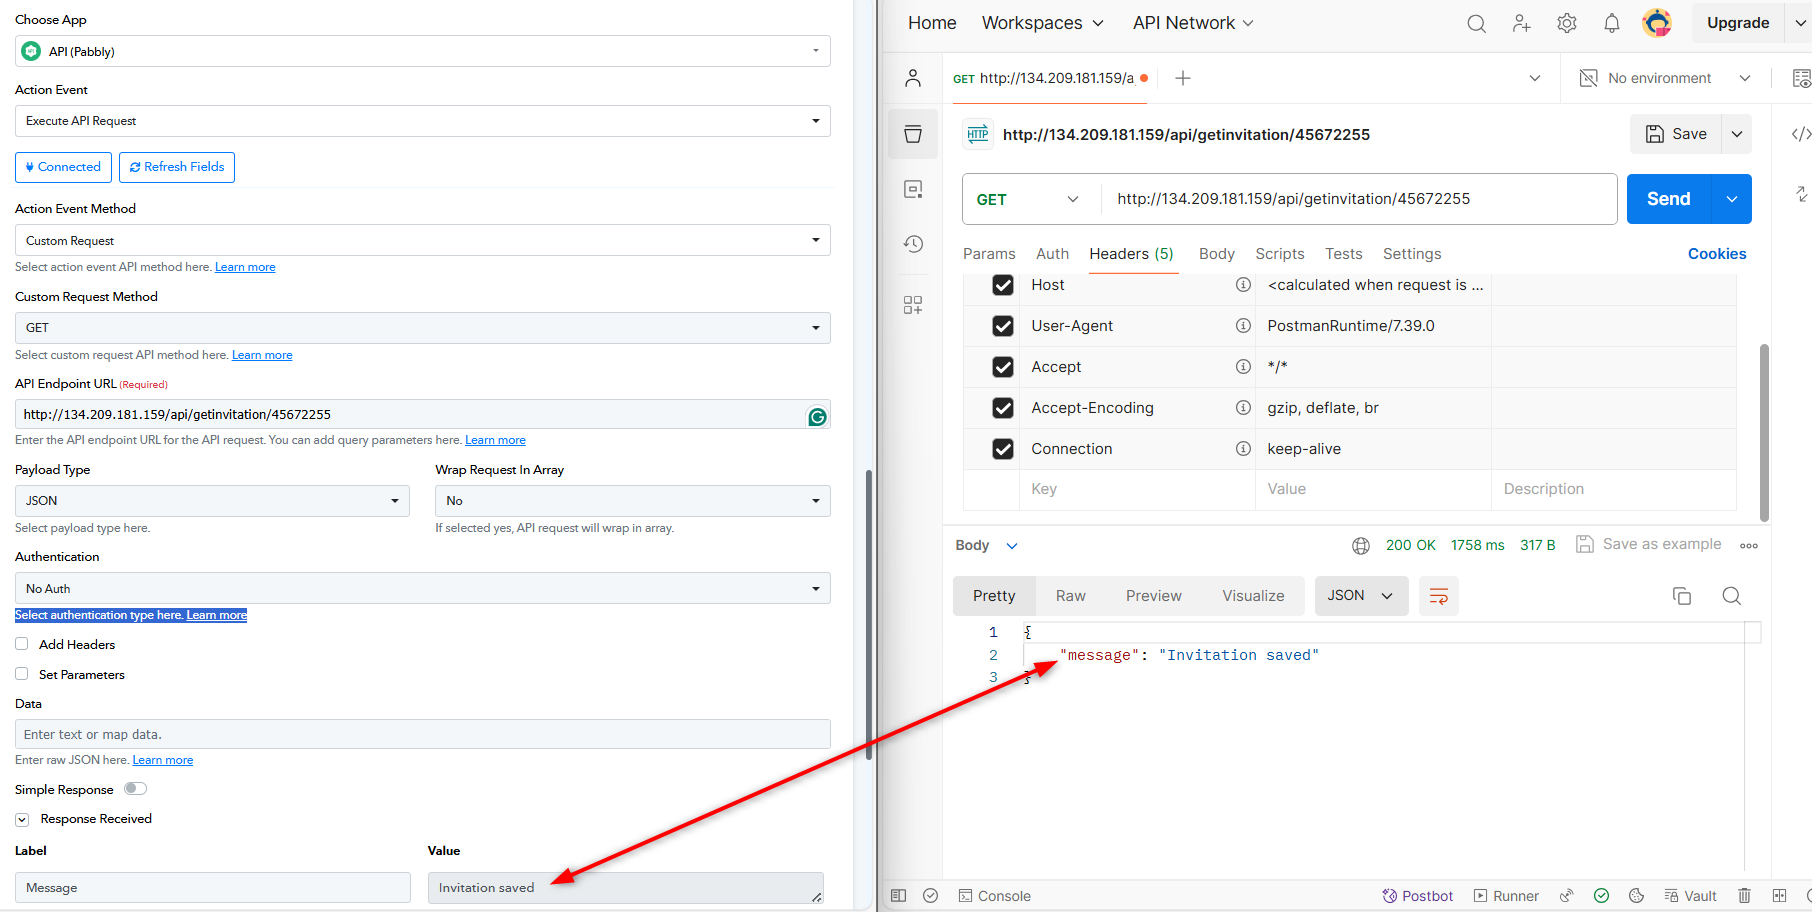
Task: Open the Postman user avatar menu
Action: coord(1657,23)
